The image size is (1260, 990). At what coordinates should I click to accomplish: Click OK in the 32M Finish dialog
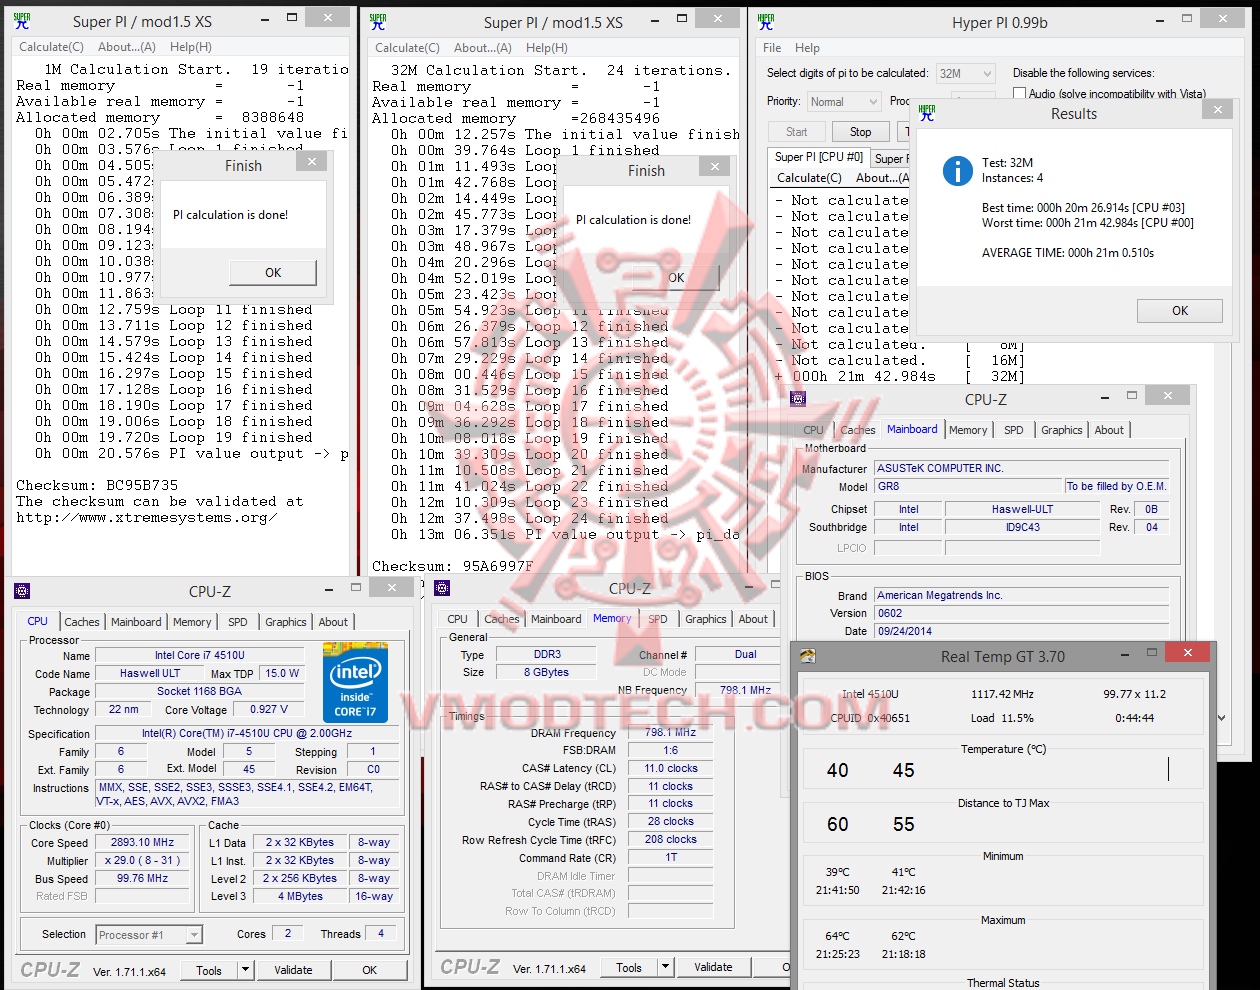pos(676,277)
